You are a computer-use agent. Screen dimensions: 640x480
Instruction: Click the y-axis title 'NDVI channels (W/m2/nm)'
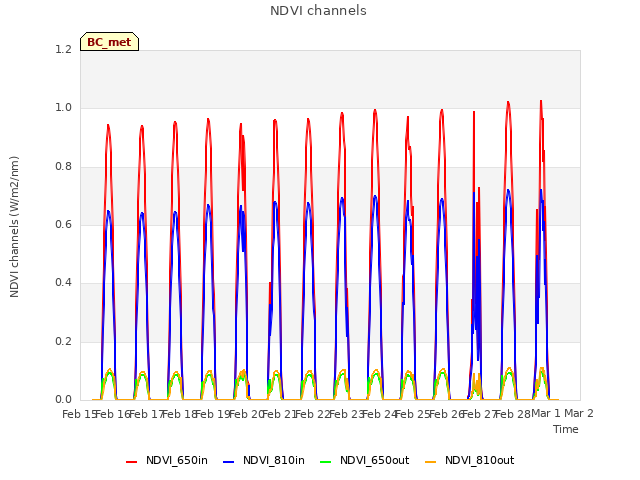coord(14,227)
